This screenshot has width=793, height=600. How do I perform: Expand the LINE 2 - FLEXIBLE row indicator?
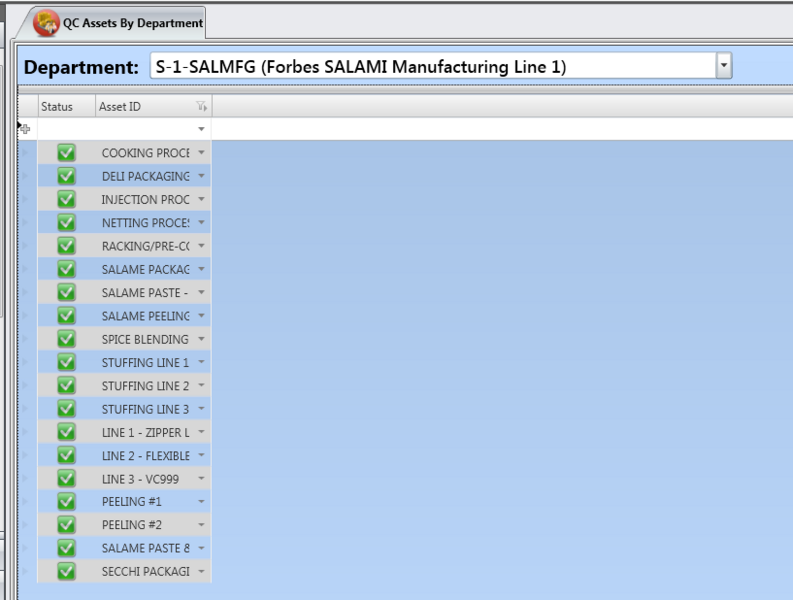coord(25,455)
